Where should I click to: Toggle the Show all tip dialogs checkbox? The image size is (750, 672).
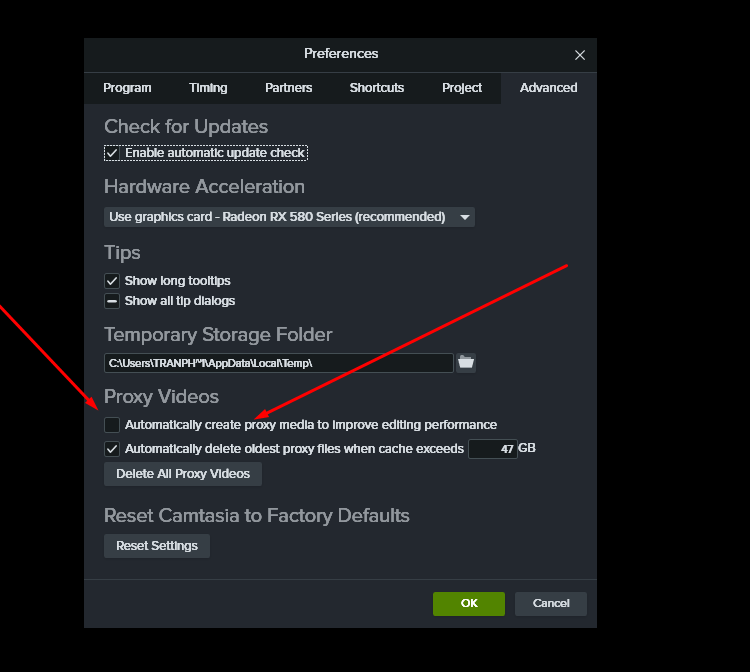click(112, 301)
